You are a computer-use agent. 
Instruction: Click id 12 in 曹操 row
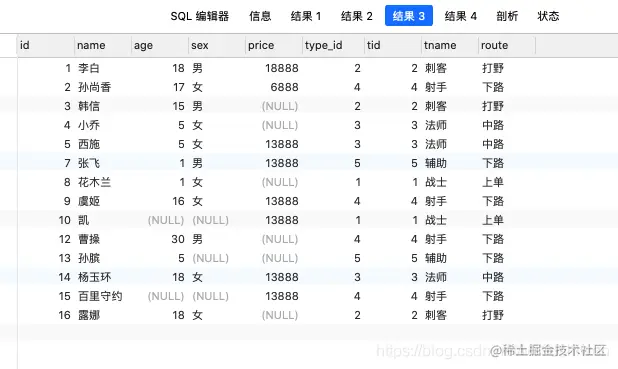(65, 239)
